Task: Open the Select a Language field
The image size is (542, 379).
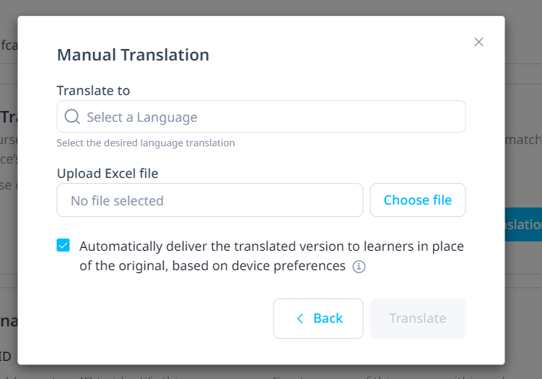Action: 261,117
